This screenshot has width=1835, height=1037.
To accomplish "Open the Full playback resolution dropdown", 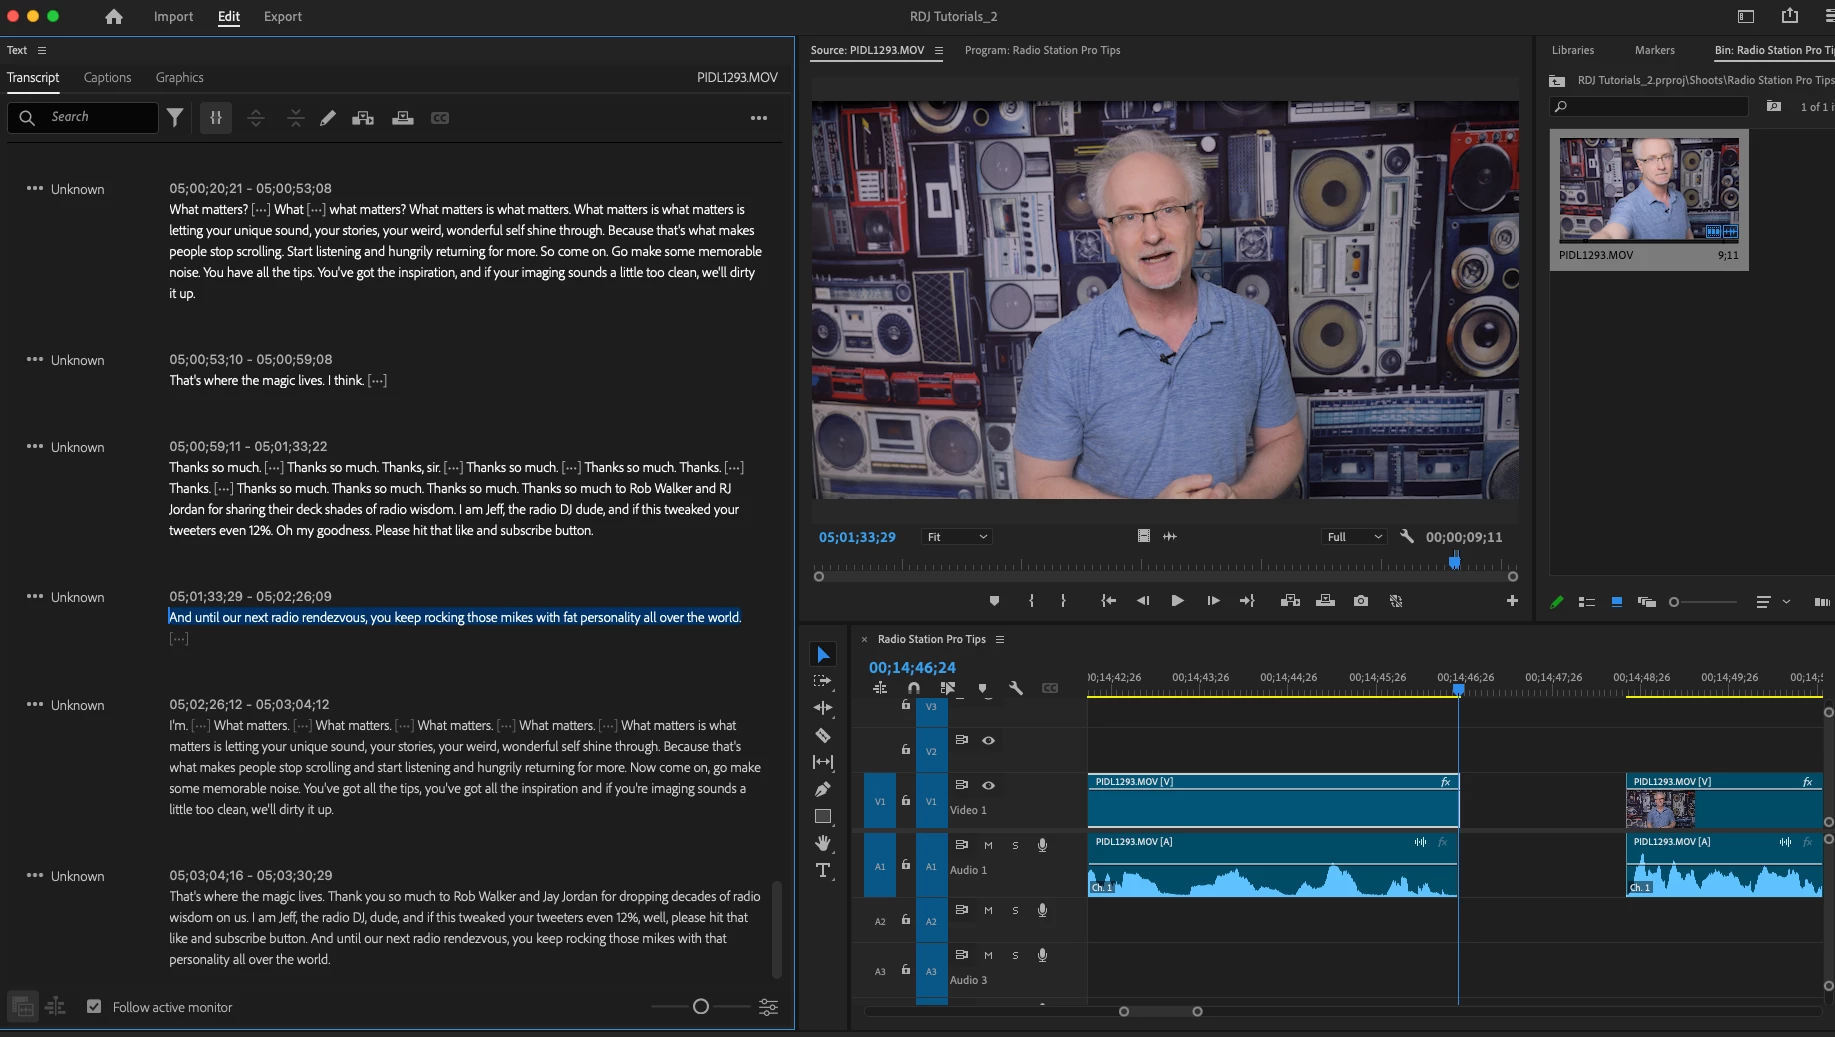I will [x=1354, y=537].
